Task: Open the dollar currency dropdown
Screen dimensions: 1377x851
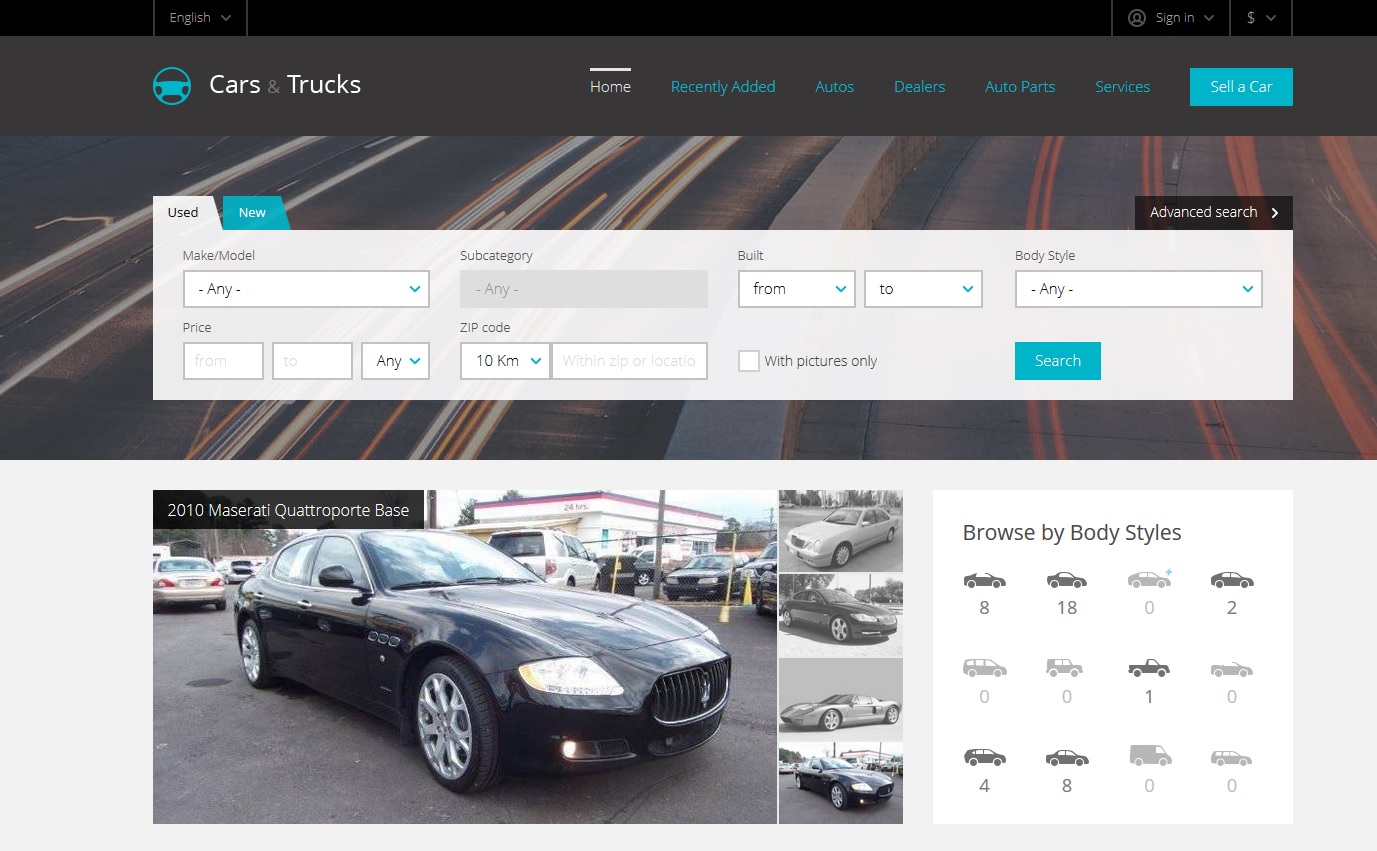Action: pyautogui.click(x=1261, y=18)
